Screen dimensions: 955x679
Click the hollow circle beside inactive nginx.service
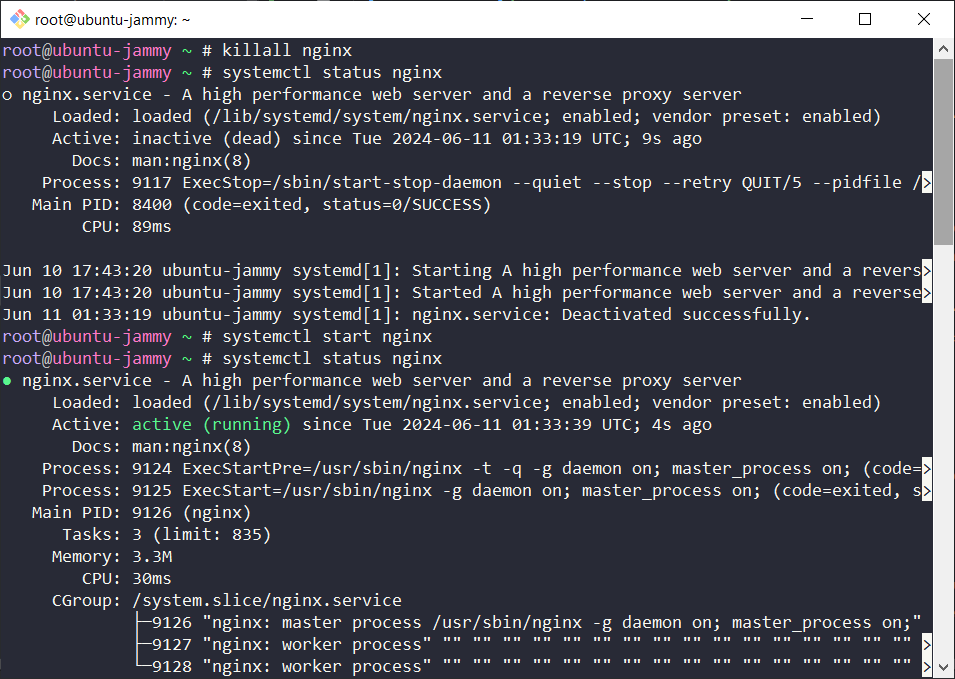[8, 95]
